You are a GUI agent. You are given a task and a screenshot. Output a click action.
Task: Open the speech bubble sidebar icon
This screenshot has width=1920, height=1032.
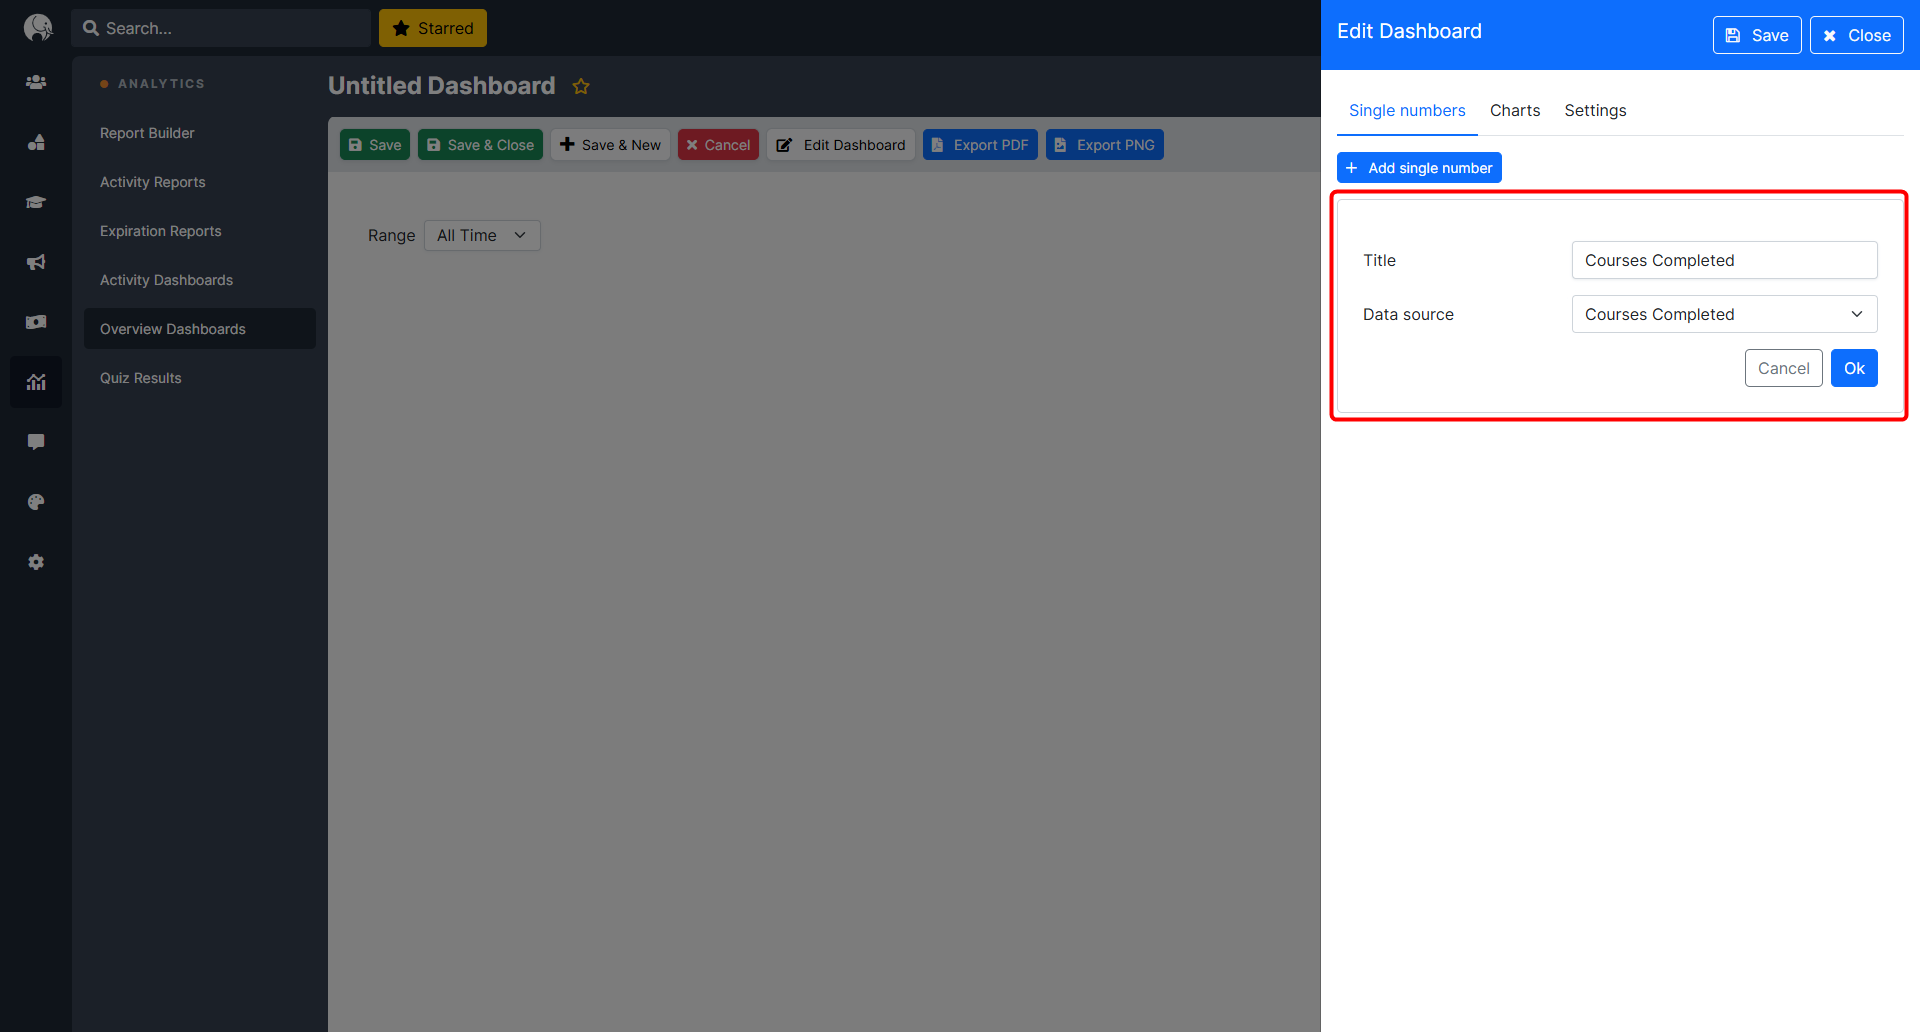pos(36,442)
